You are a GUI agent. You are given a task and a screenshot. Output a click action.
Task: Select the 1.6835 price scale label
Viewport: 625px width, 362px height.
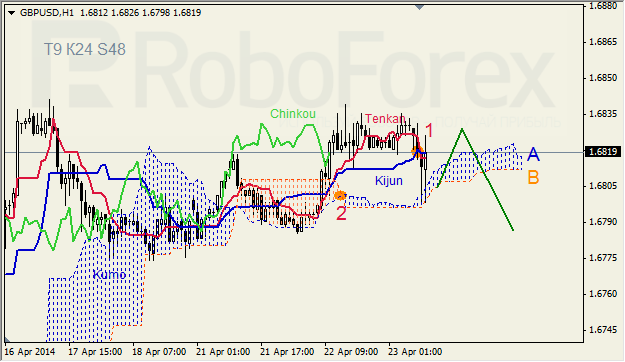(x=603, y=114)
